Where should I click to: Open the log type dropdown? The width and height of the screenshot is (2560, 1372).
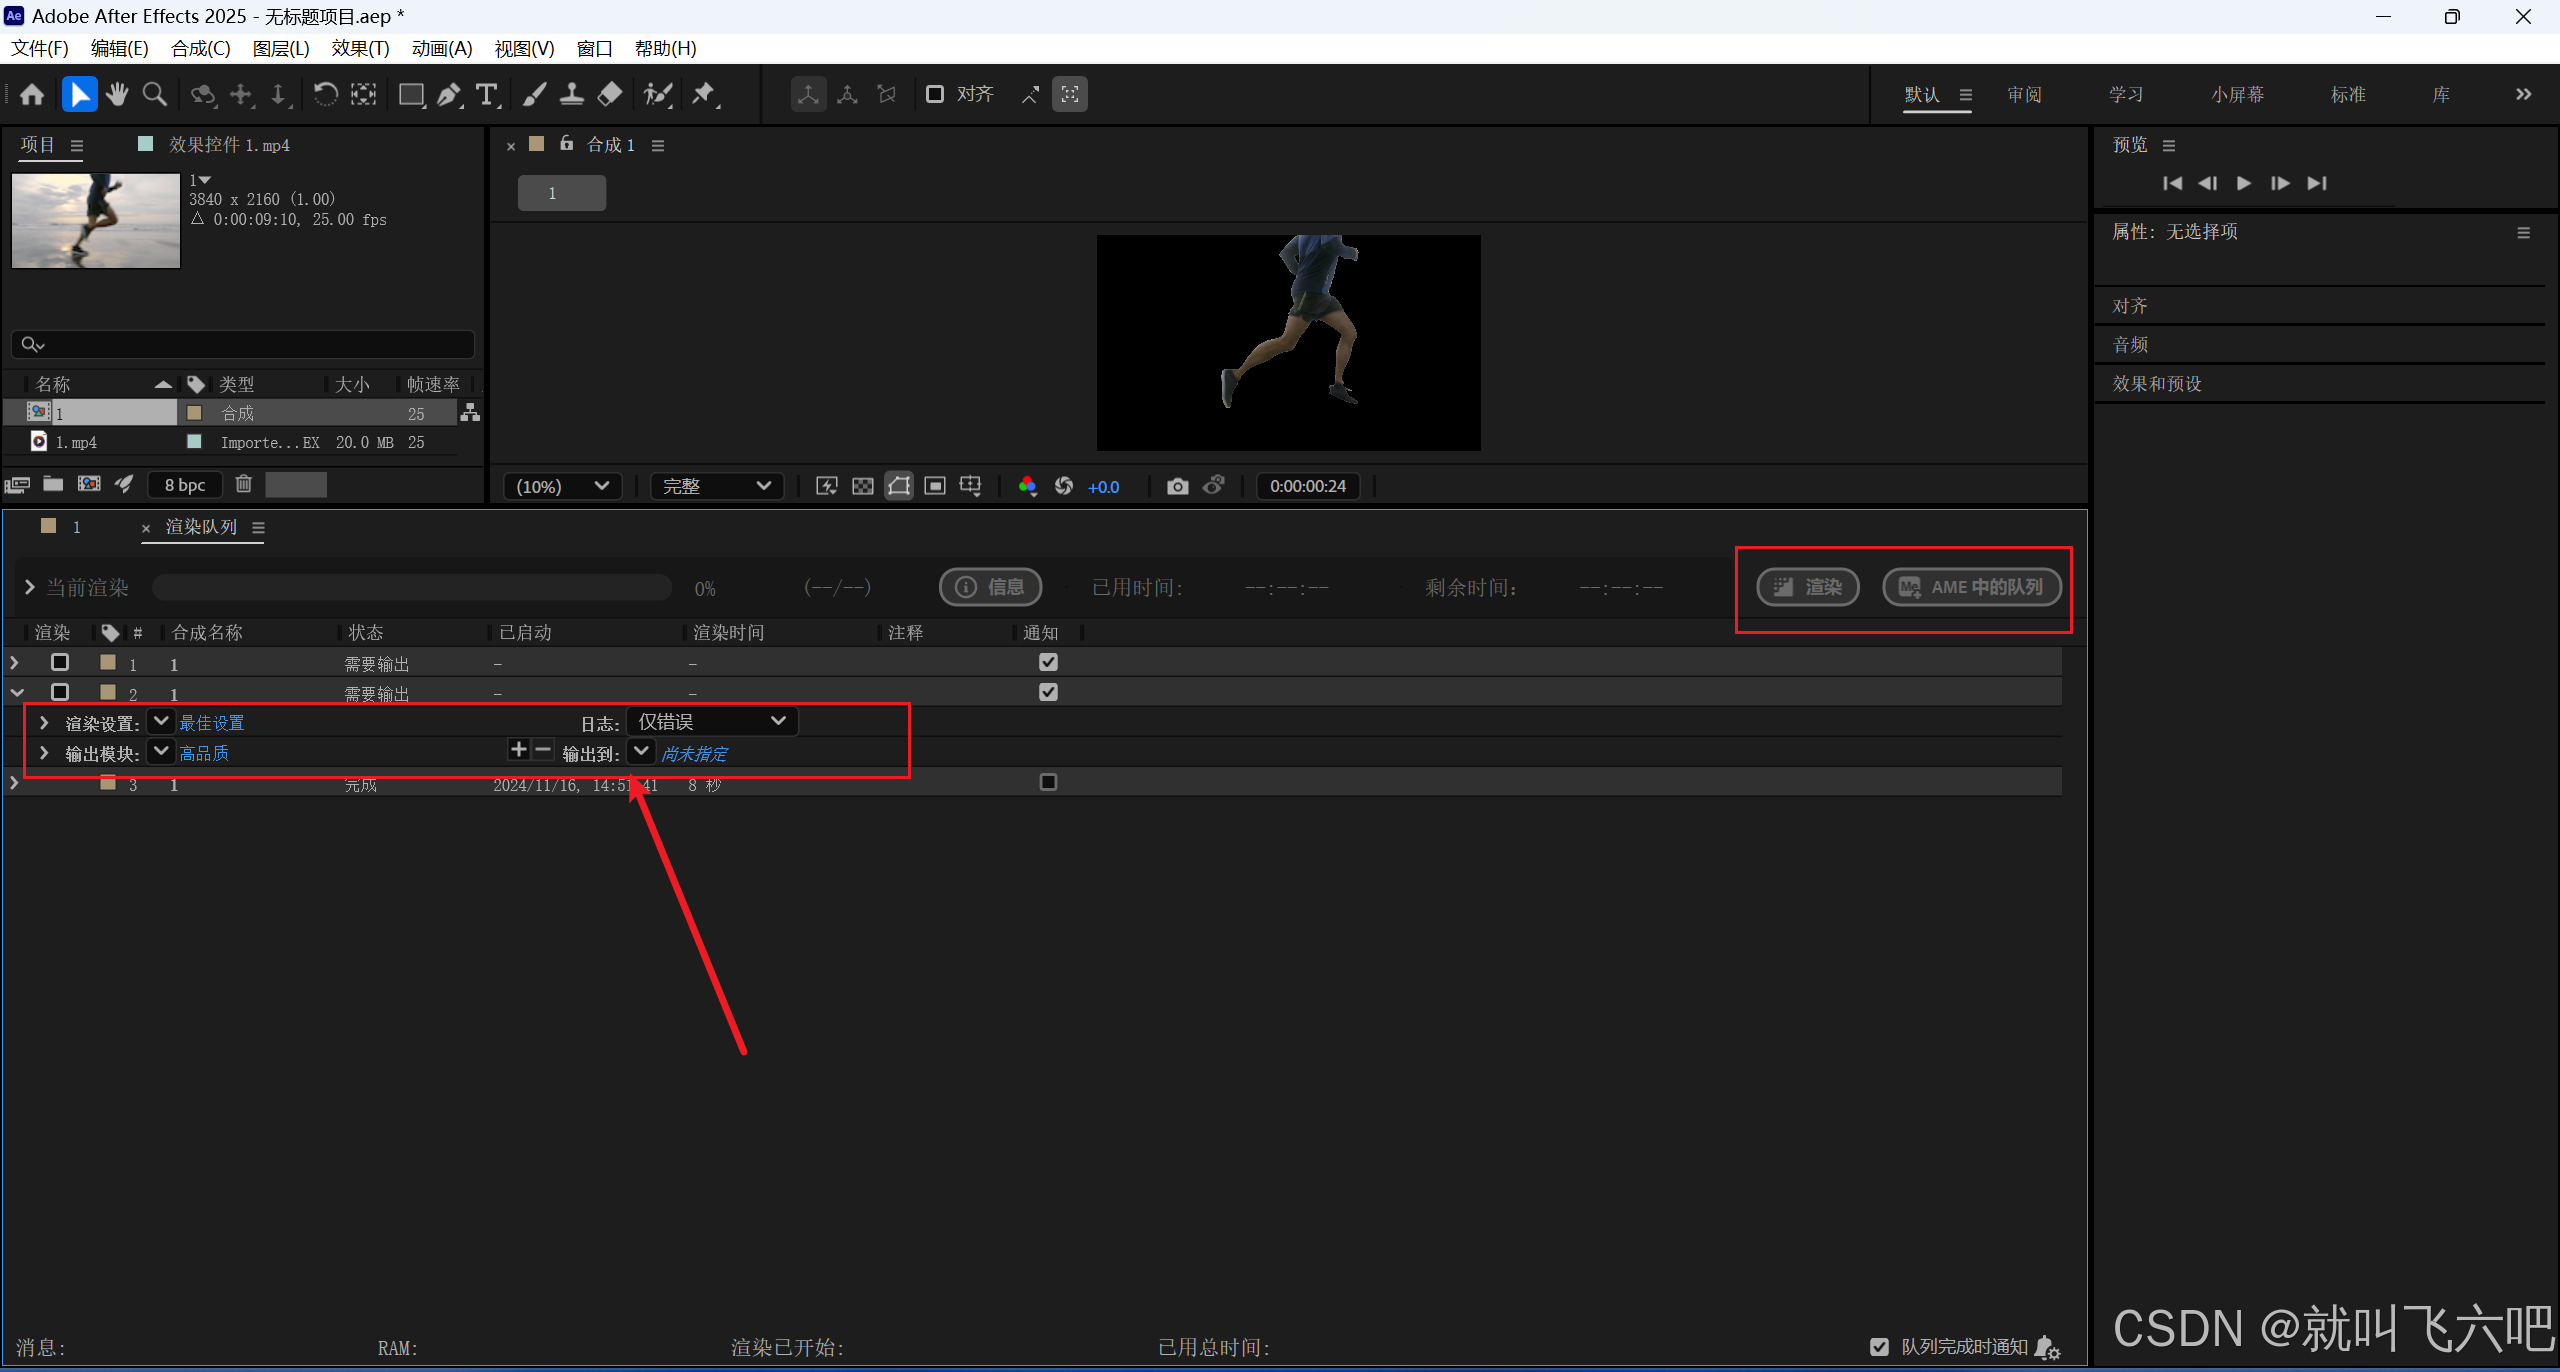[712, 721]
